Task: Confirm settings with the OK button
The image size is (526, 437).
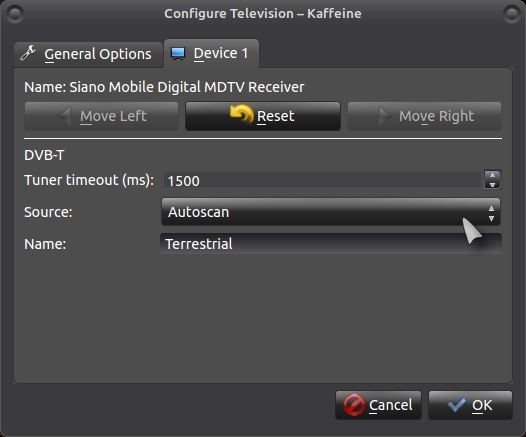Action: 470,405
